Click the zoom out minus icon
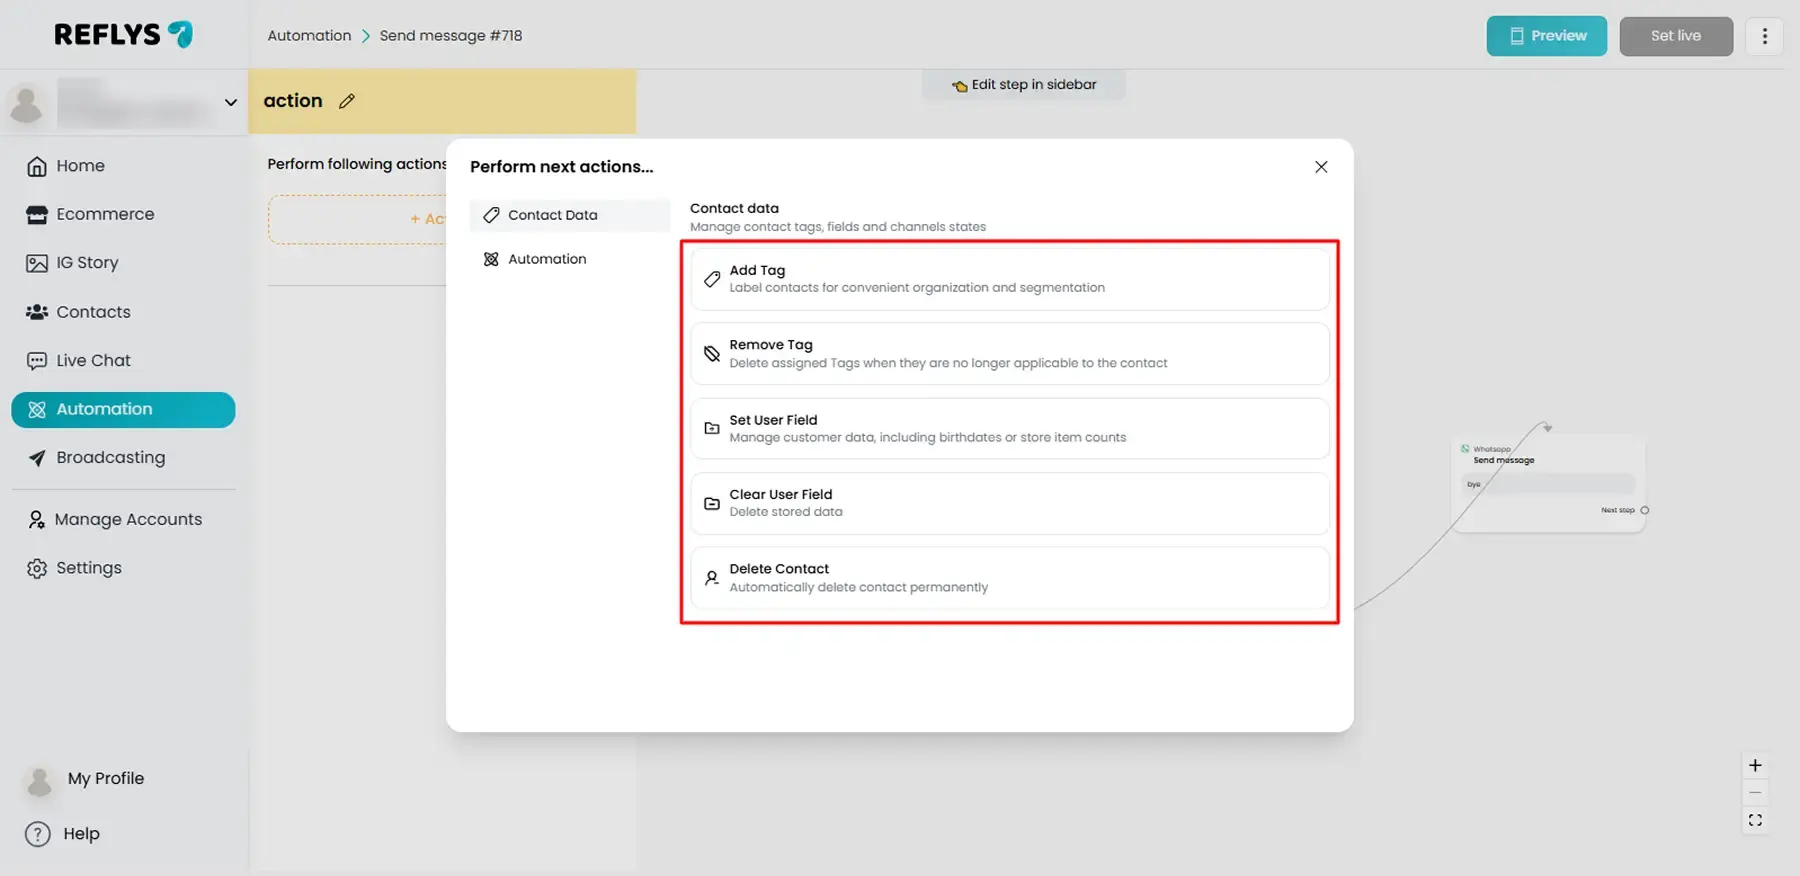The height and width of the screenshot is (876, 1800). tap(1755, 793)
